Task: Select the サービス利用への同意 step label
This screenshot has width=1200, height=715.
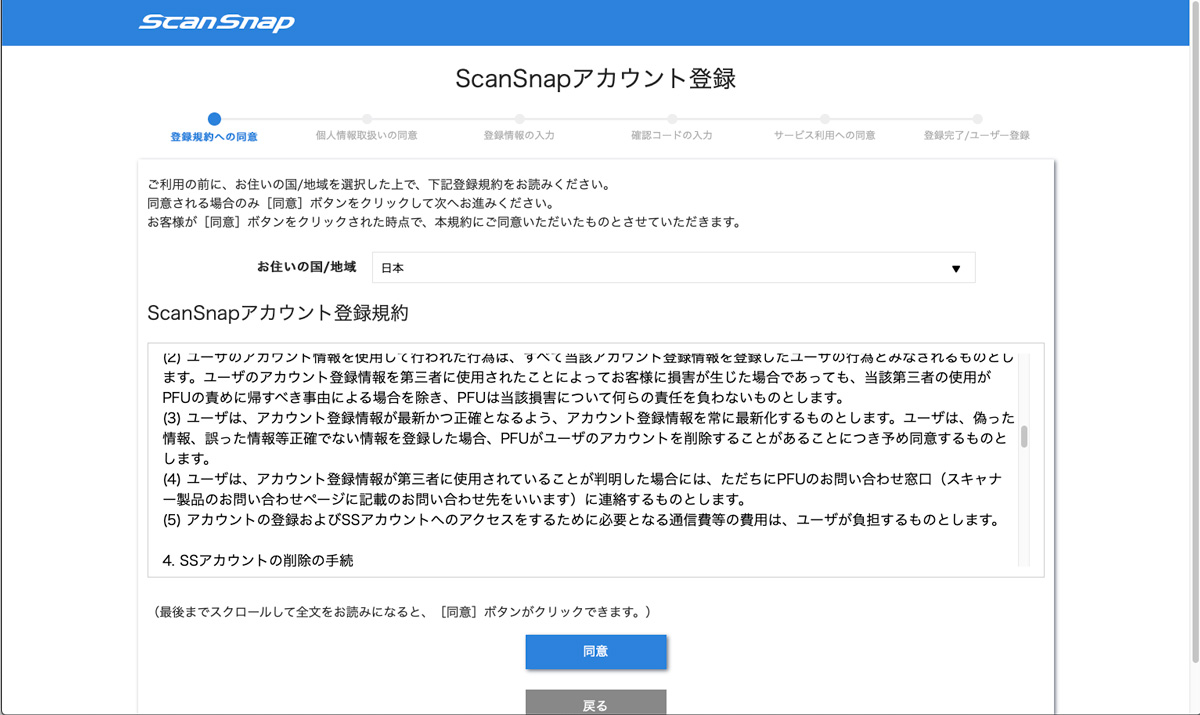Action: click(825, 135)
